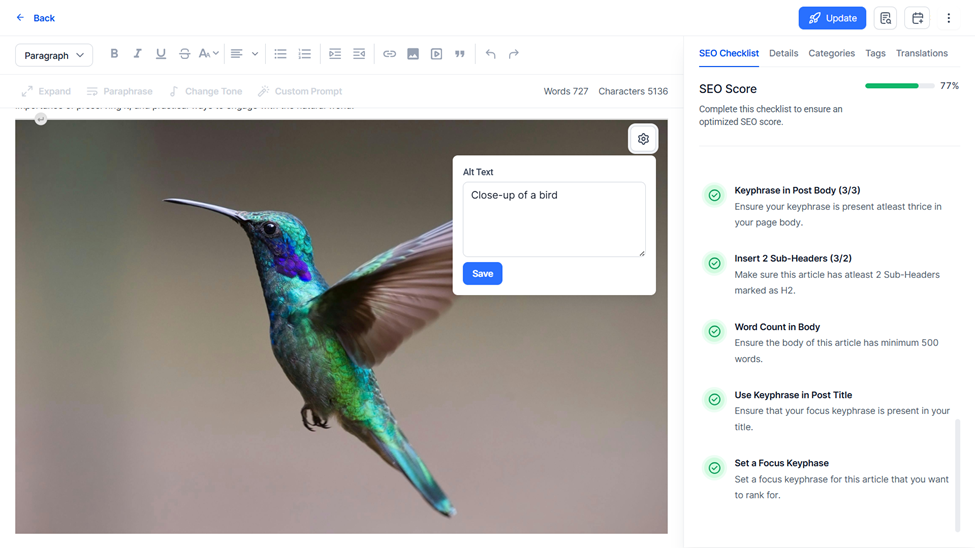975x548 pixels.
Task: Click the Use Keyphrase in Post Title check icon
Action: pyautogui.click(x=714, y=399)
